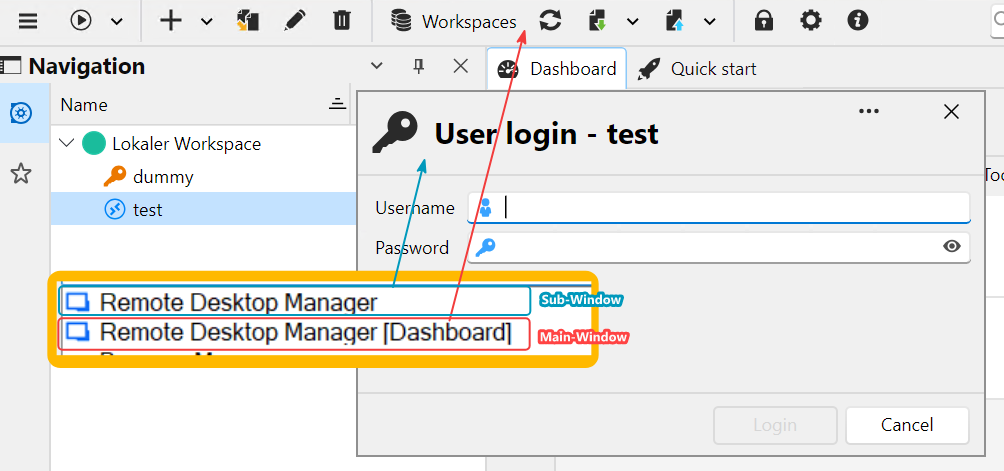The image size is (1004, 471).
Task: Expand the export dropdown arrow
Action: pyautogui.click(x=709, y=22)
